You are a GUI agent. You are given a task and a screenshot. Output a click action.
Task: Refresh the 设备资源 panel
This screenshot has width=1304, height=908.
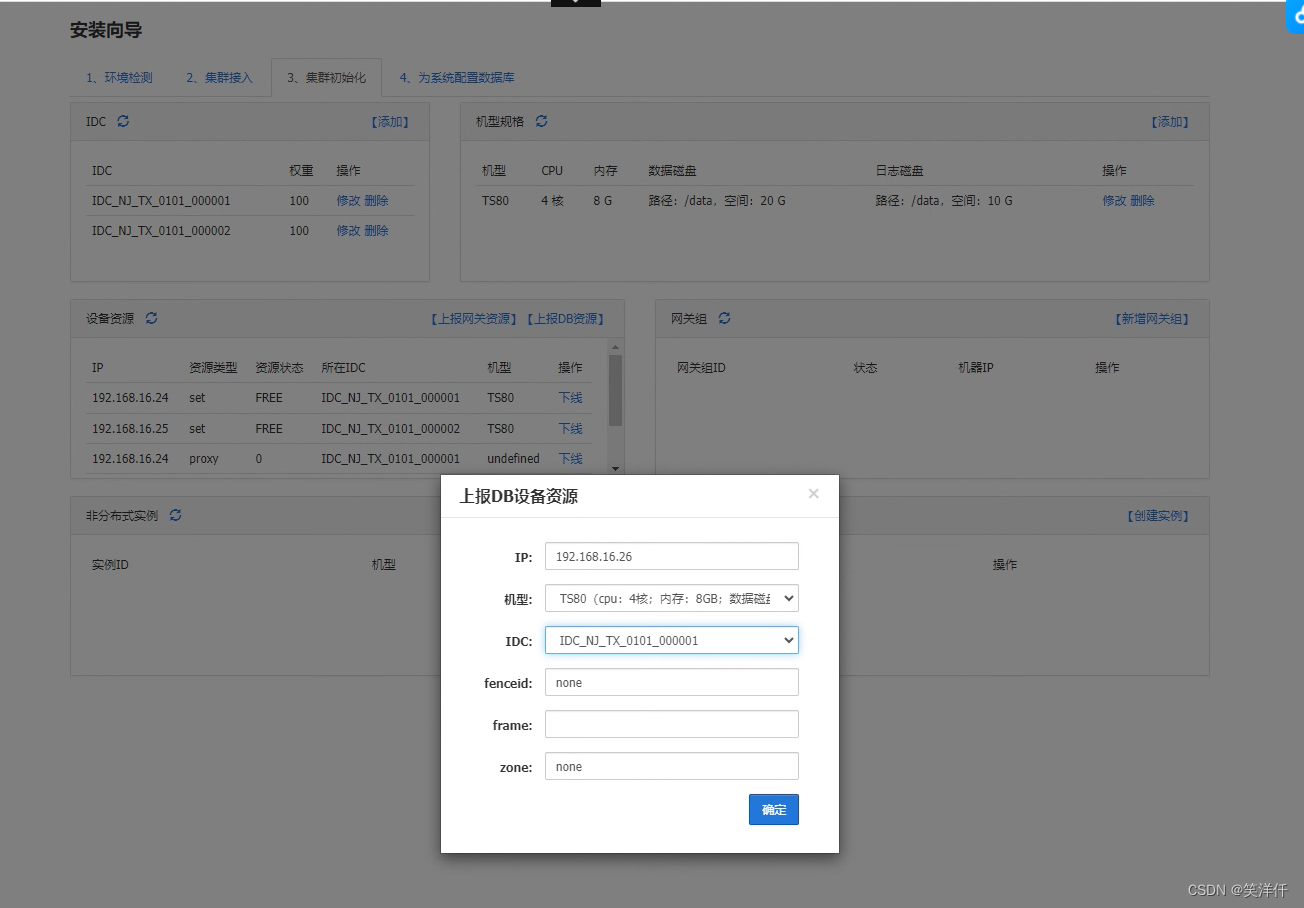click(x=152, y=318)
